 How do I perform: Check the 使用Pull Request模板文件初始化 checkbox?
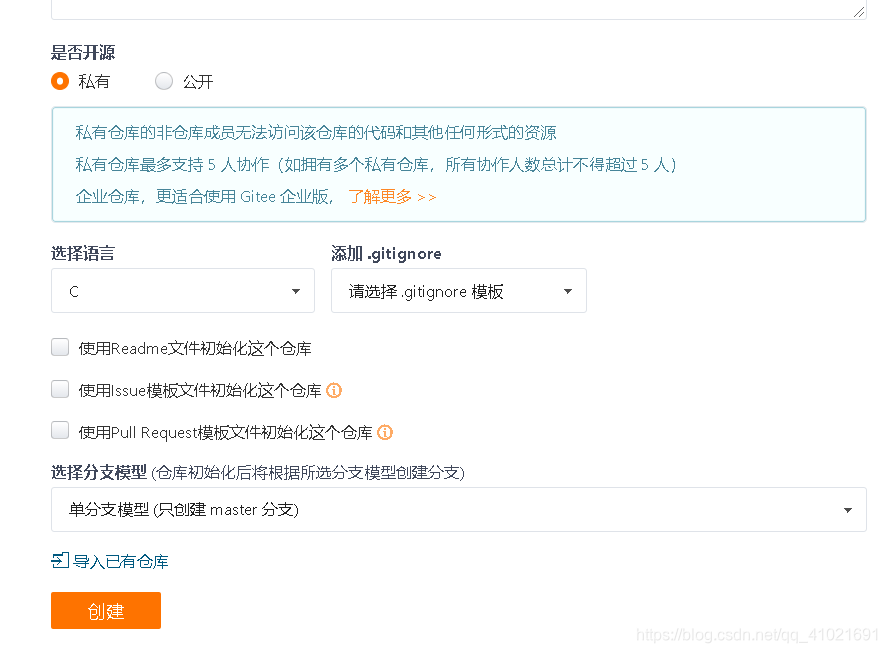[59, 432]
